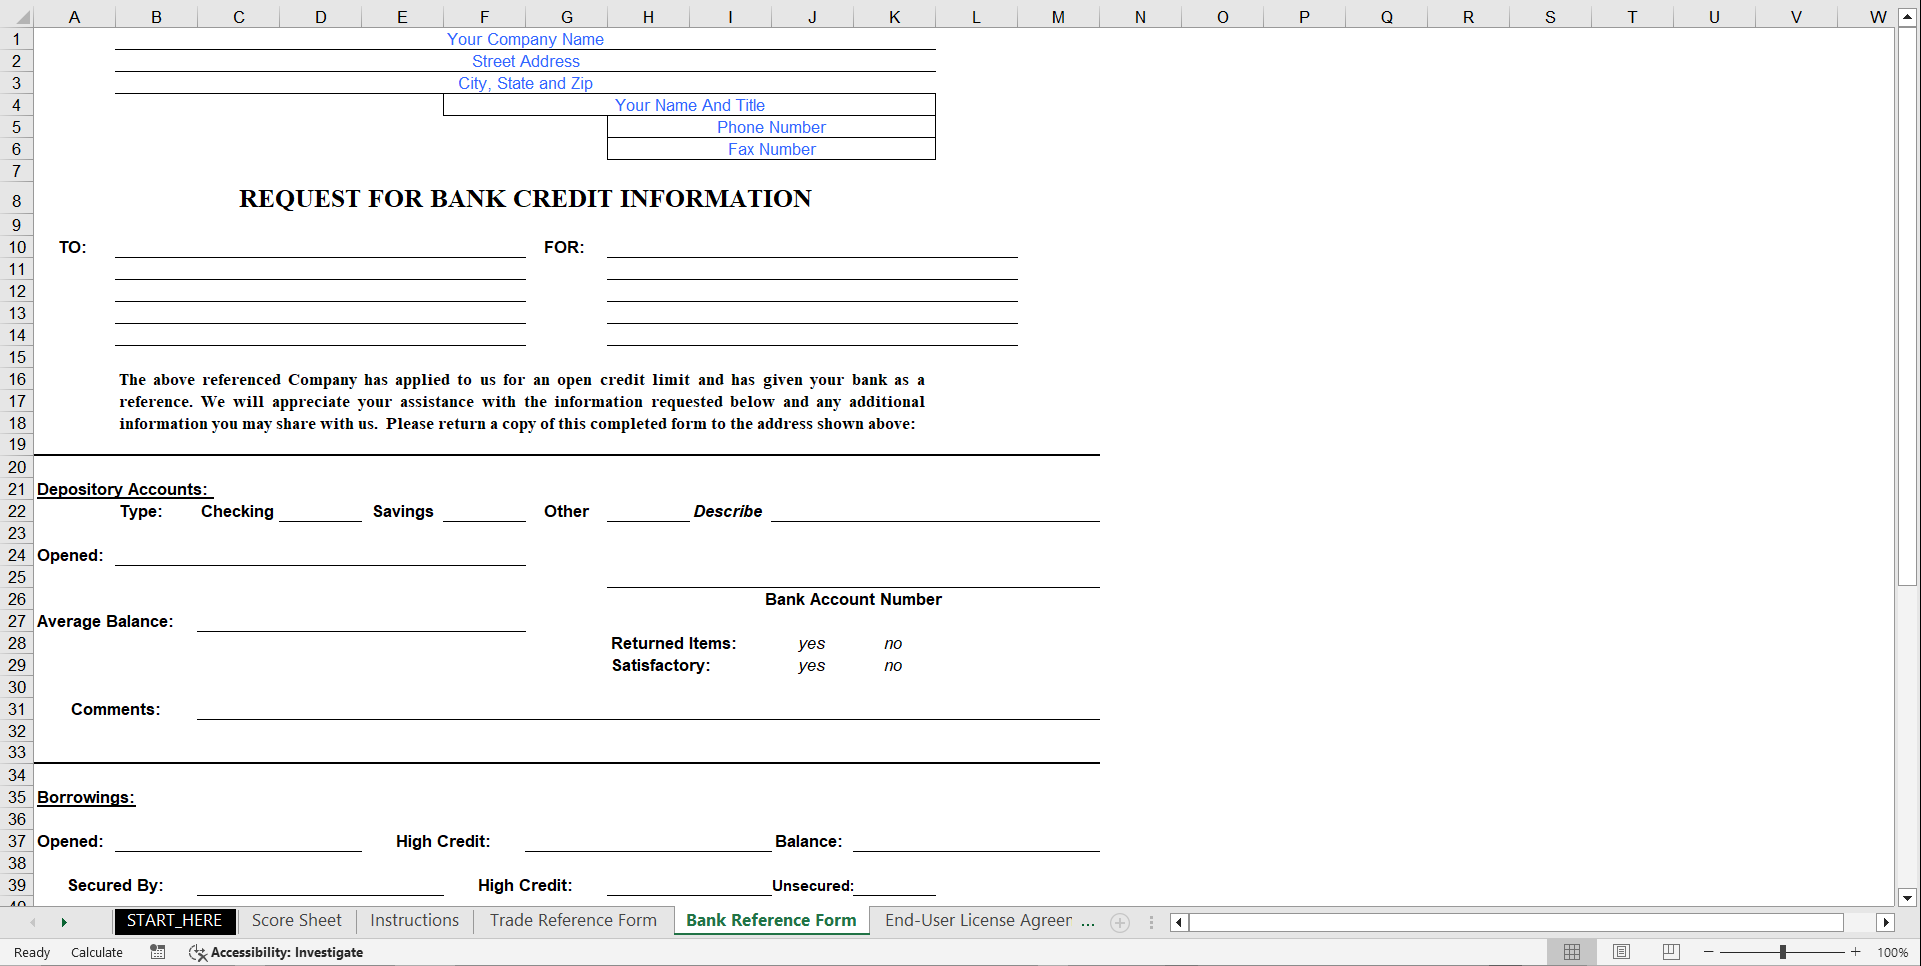This screenshot has height=966, width=1921.
Task: Click the zoom slider handle
Action: (x=1783, y=952)
